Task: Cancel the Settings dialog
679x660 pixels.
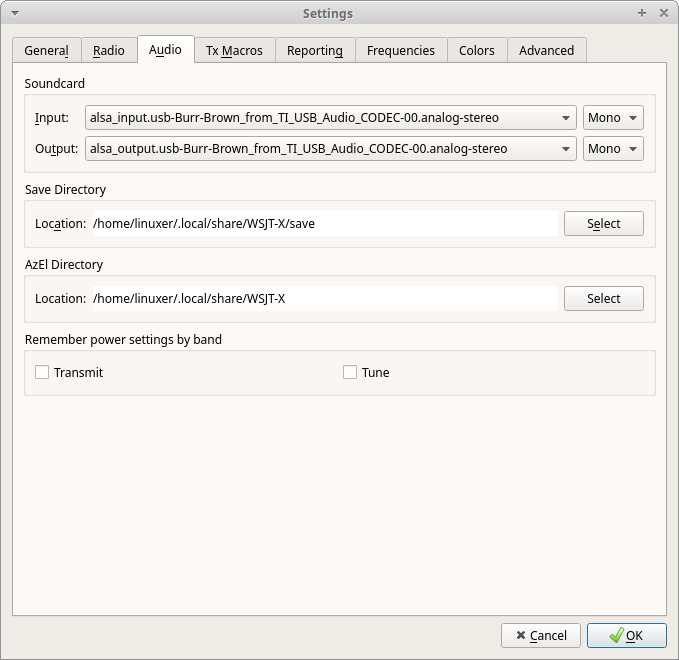Action: pos(540,635)
